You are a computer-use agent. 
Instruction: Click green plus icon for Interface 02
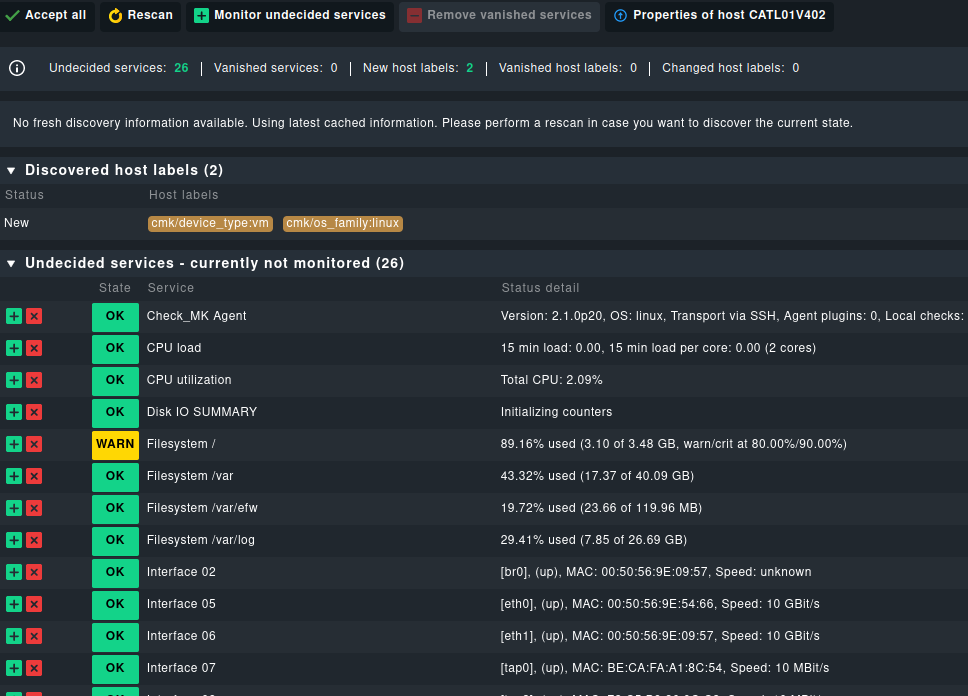pos(14,572)
